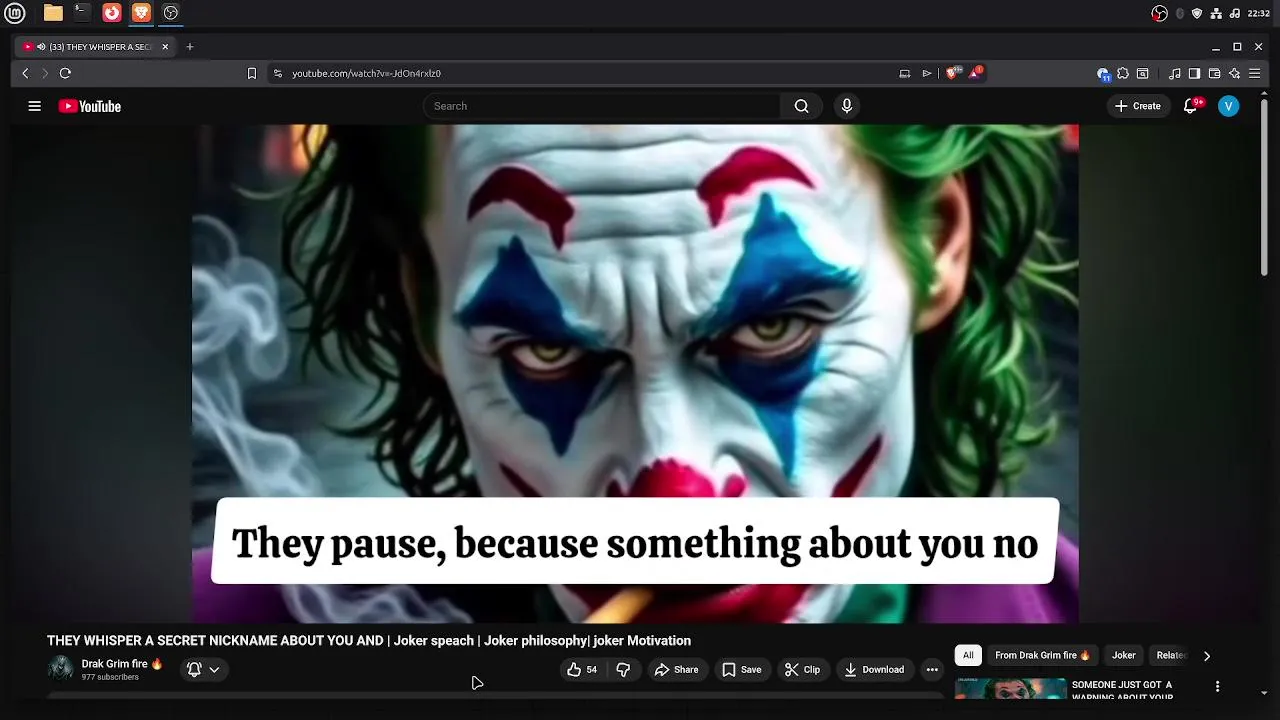Open the file manager from the panel
The height and width of the screenshot is (720, 1280).
coord(53,13)
